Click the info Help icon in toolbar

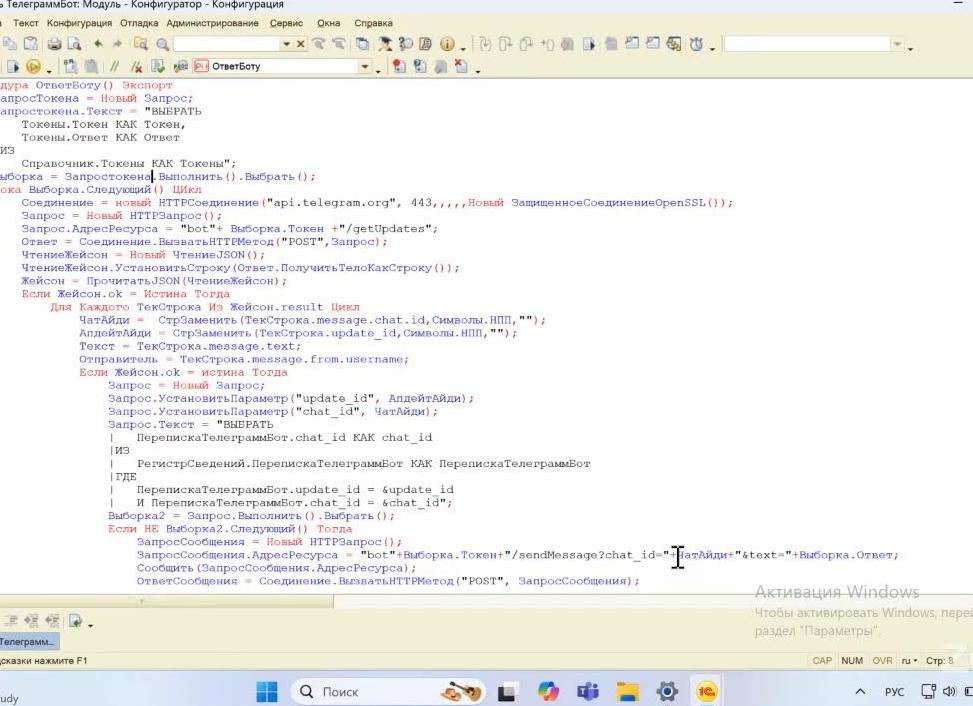coord(446,44)
